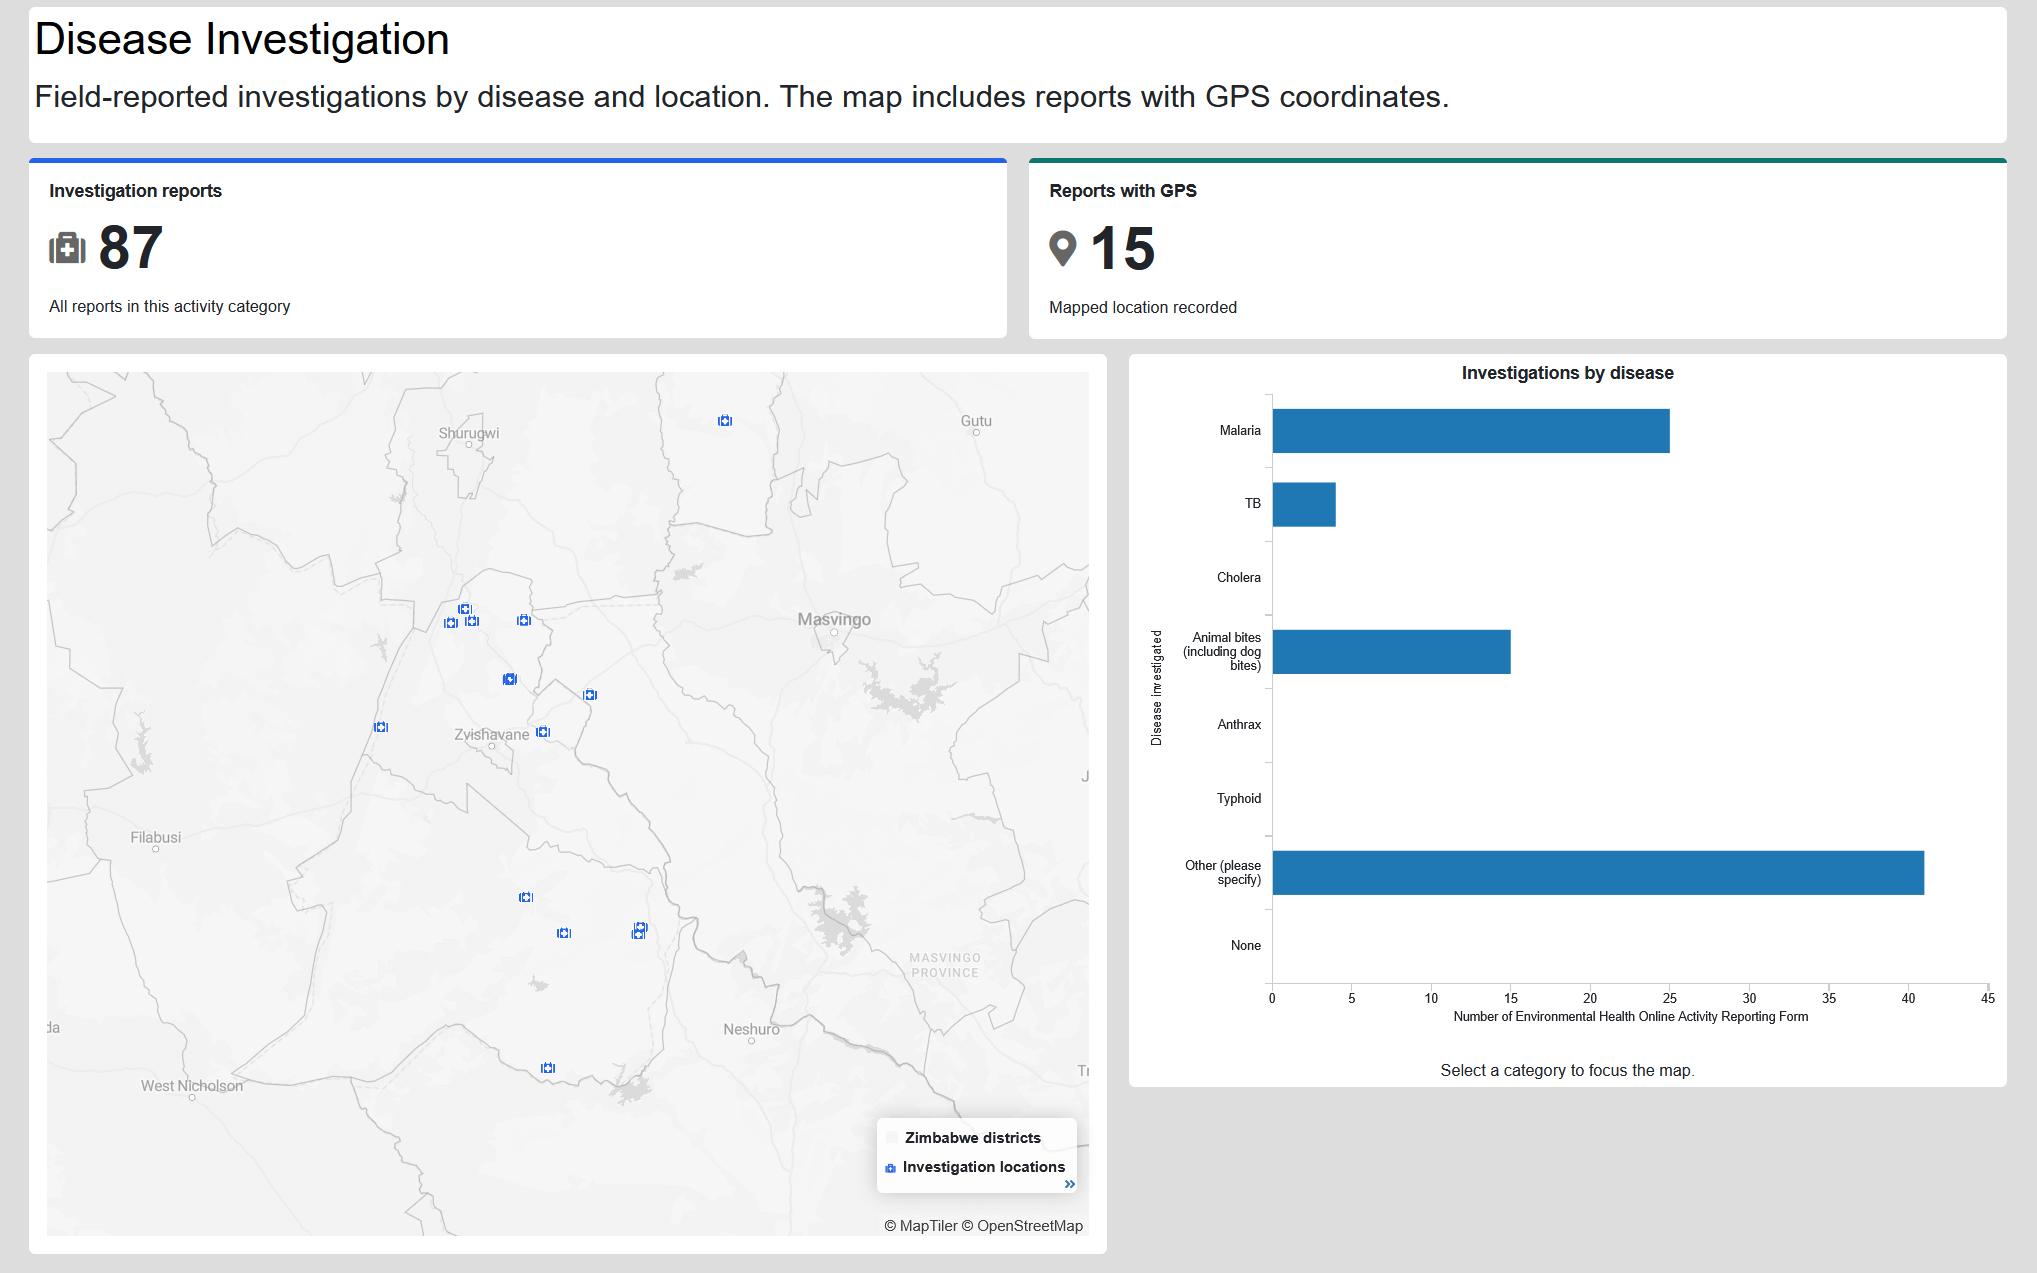Click the 'Mapped location recorded' caption
This screenshot has height=1273, width=2037.
[x=1143, y=308]
